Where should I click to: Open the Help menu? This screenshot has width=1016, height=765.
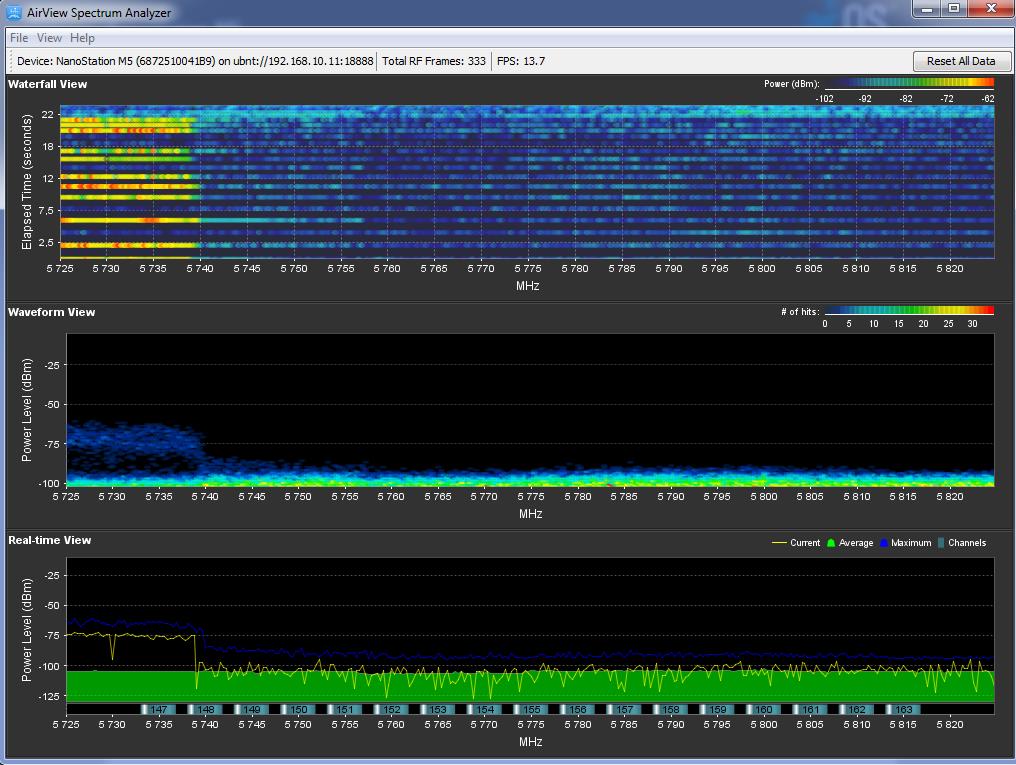click(83, 38)
